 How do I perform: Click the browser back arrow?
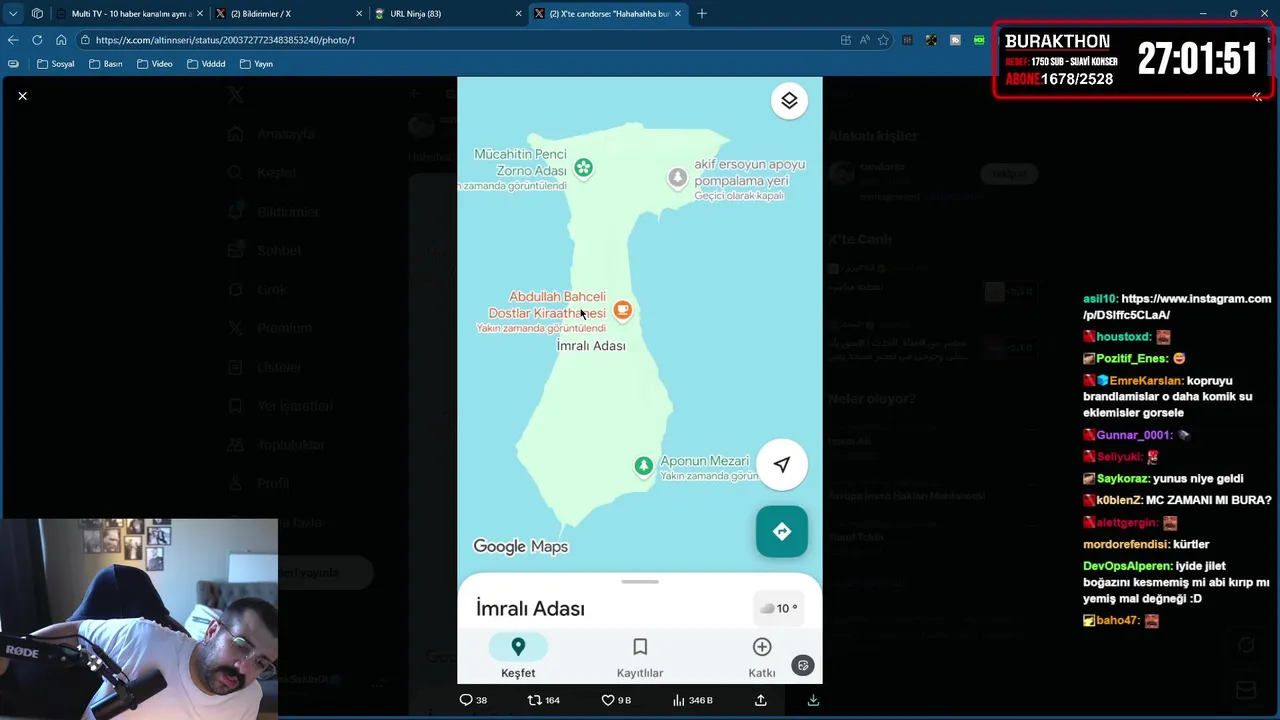[x=13, y=40]
